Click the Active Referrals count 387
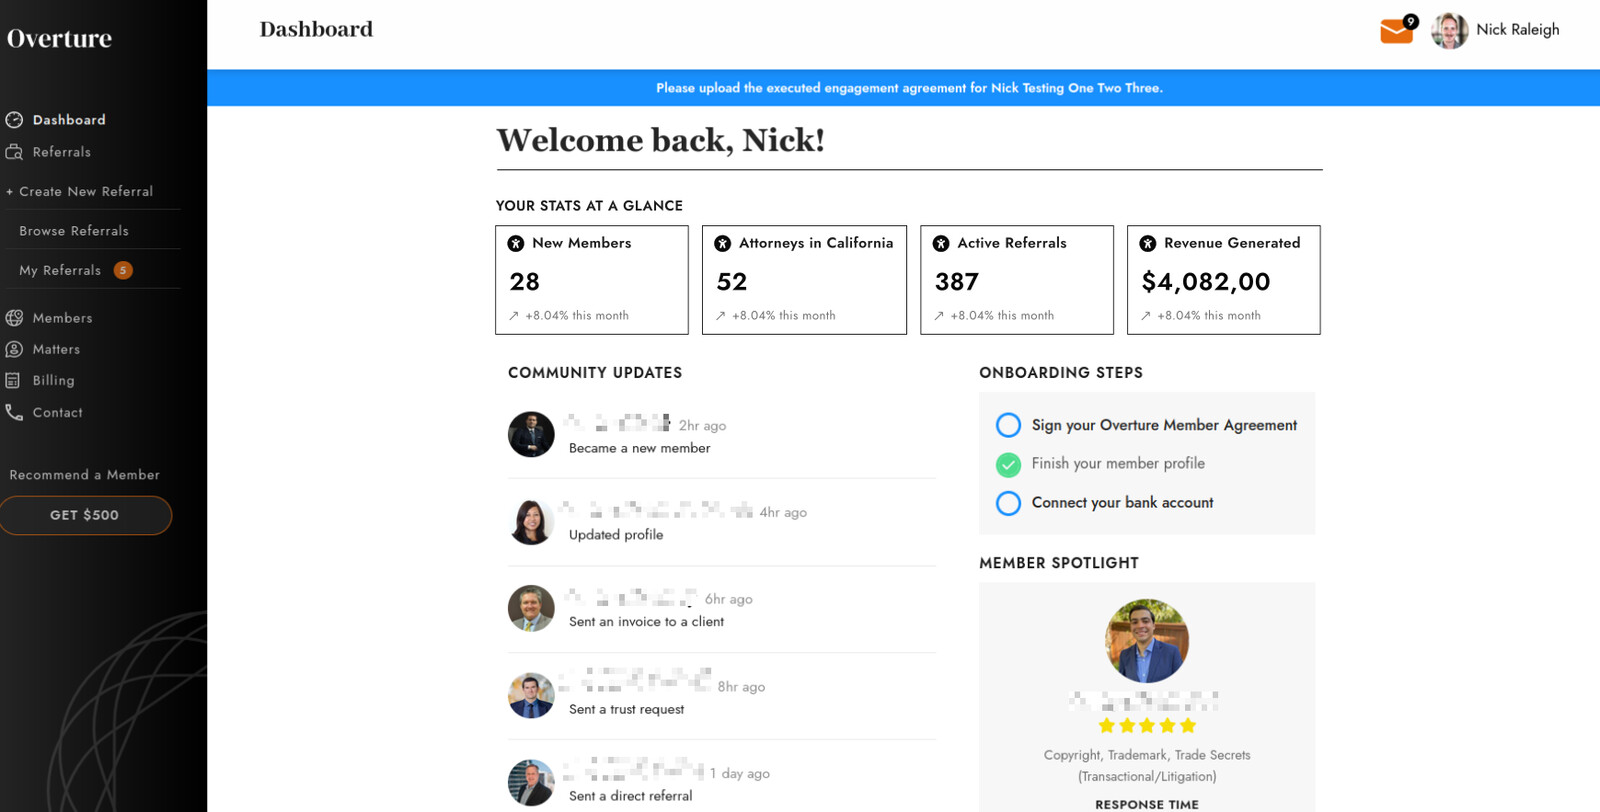 tap(956, 282)
